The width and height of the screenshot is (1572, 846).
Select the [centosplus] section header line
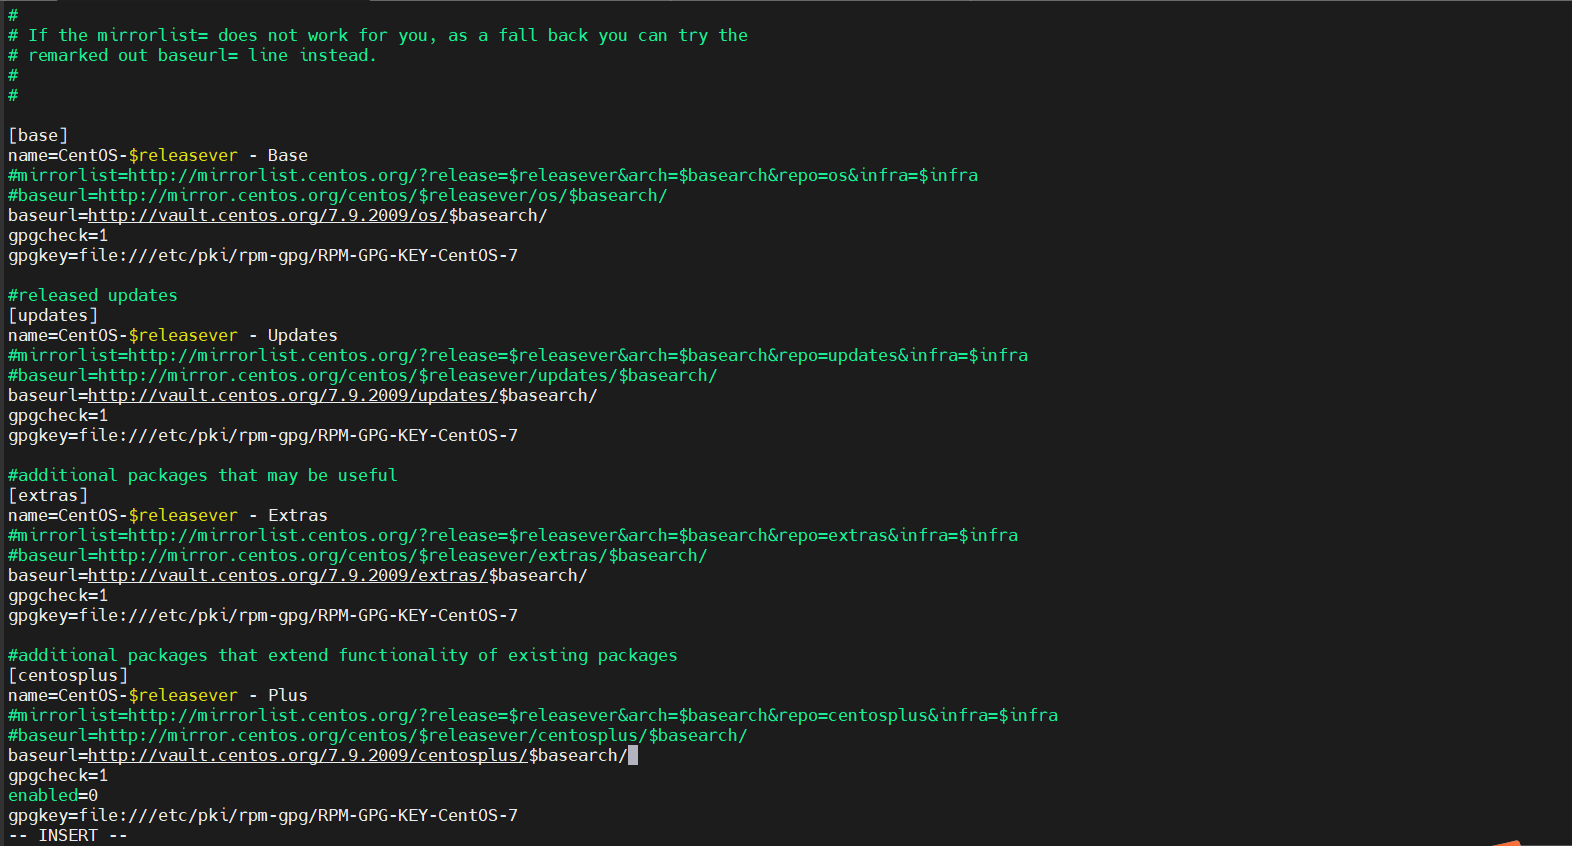[x=68, y=676]
